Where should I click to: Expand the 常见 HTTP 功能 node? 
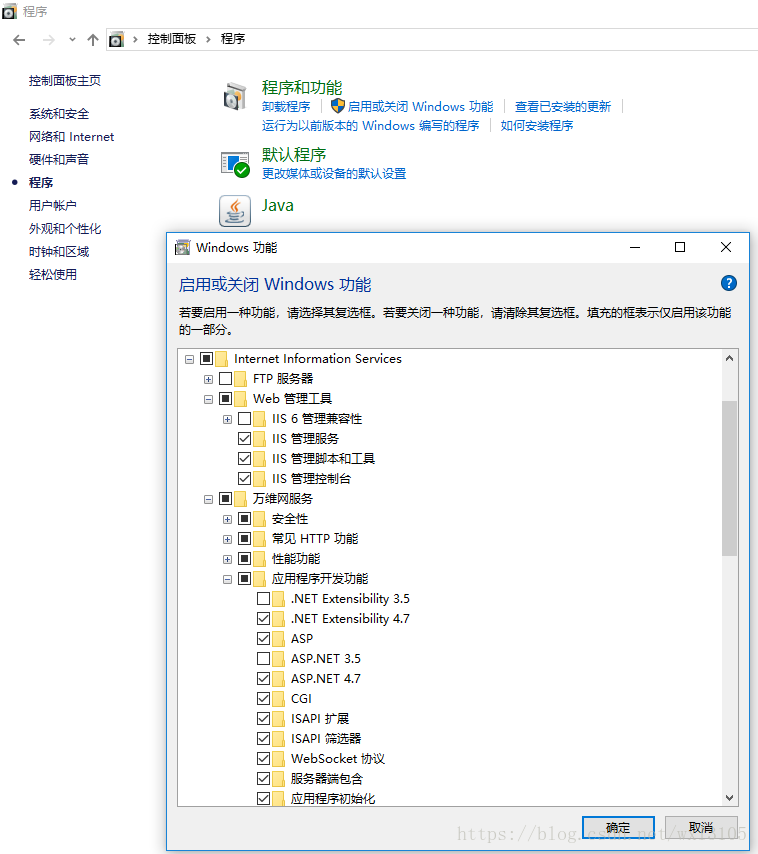(x=227, y=539)
